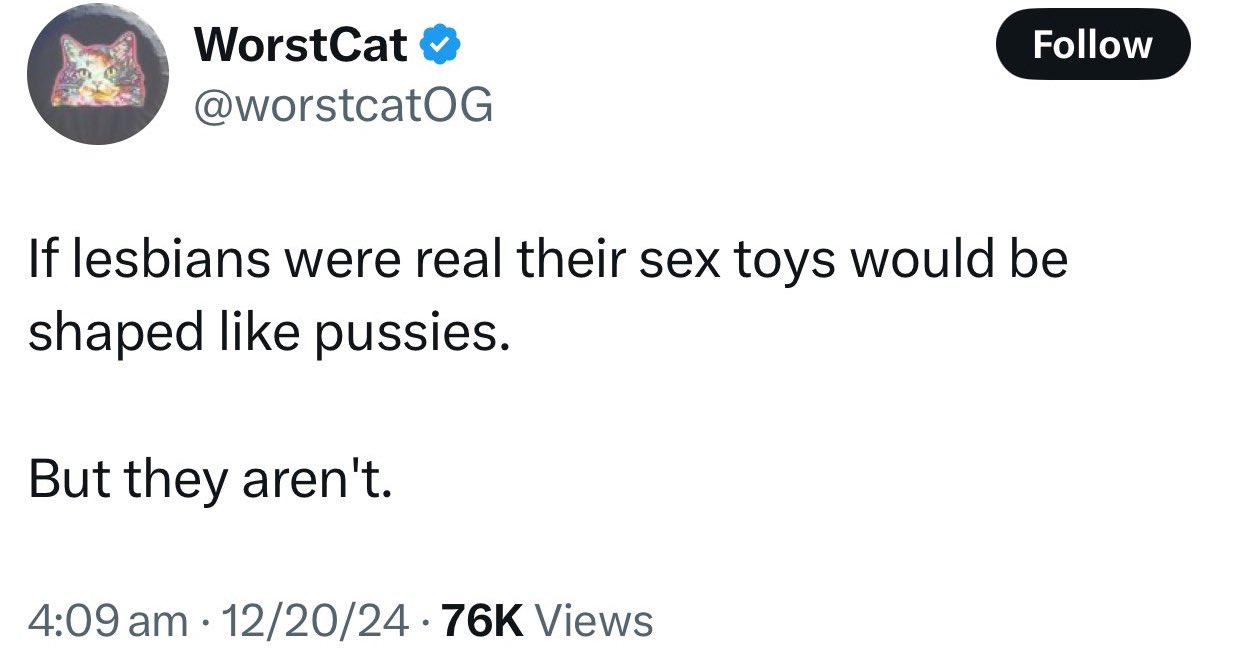Click the blue verified badge beside WorstCat
Viewport: 1242px width, 665px height.
[x=439, y=45]
